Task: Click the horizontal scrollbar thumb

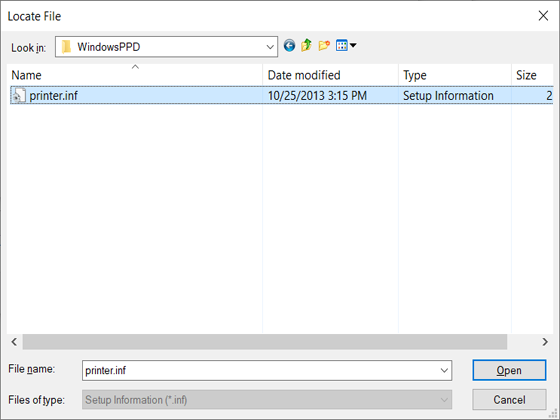Action: (265, 342)
